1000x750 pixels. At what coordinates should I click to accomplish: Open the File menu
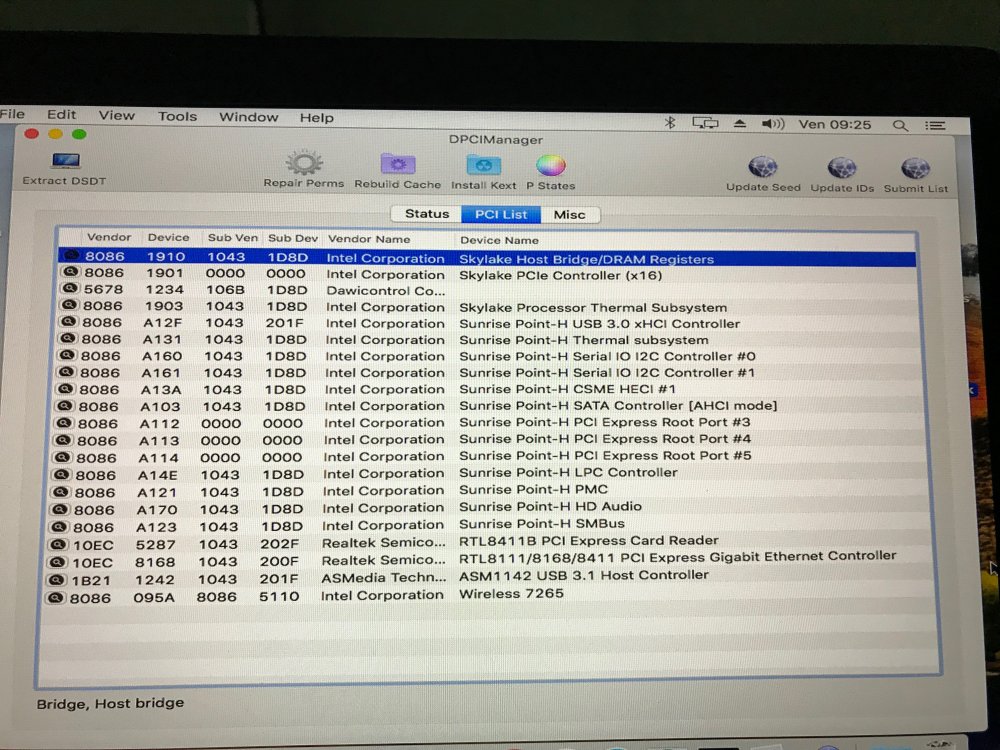[12, 114]
